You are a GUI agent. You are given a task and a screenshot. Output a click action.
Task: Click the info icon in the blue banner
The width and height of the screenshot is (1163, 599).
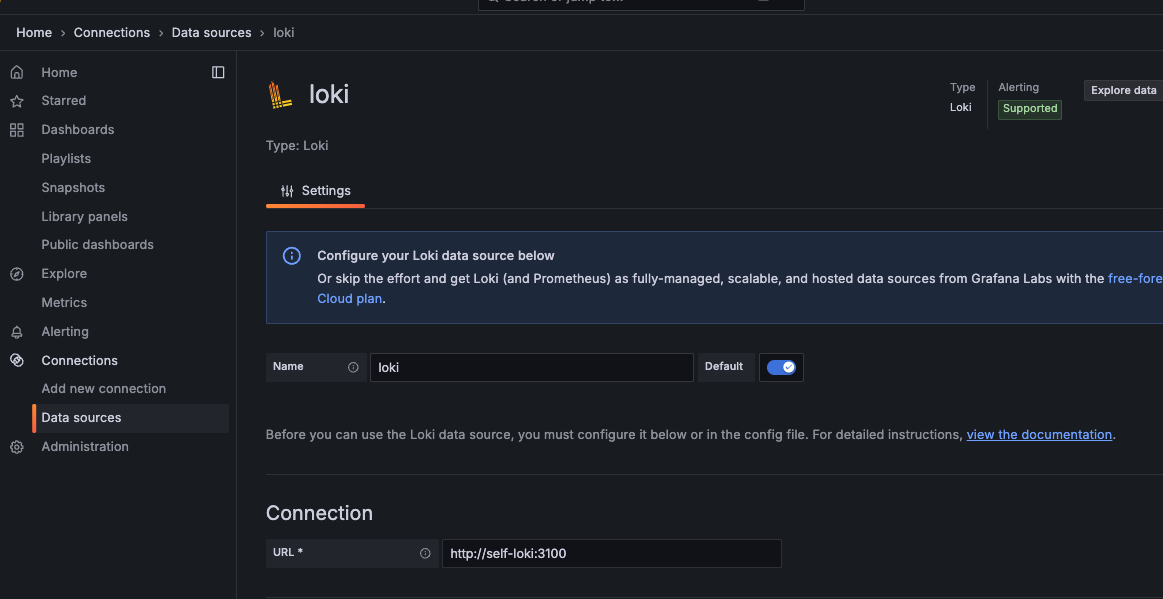click(291, 256)
